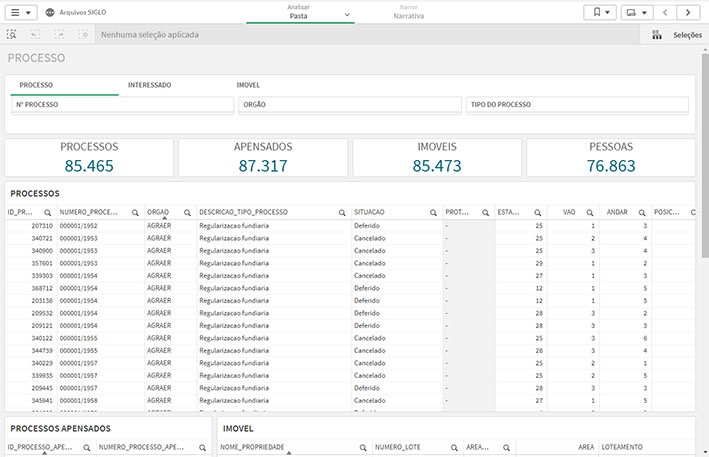Search in ORGAO column
709x457 pixels.
[187, 212]
